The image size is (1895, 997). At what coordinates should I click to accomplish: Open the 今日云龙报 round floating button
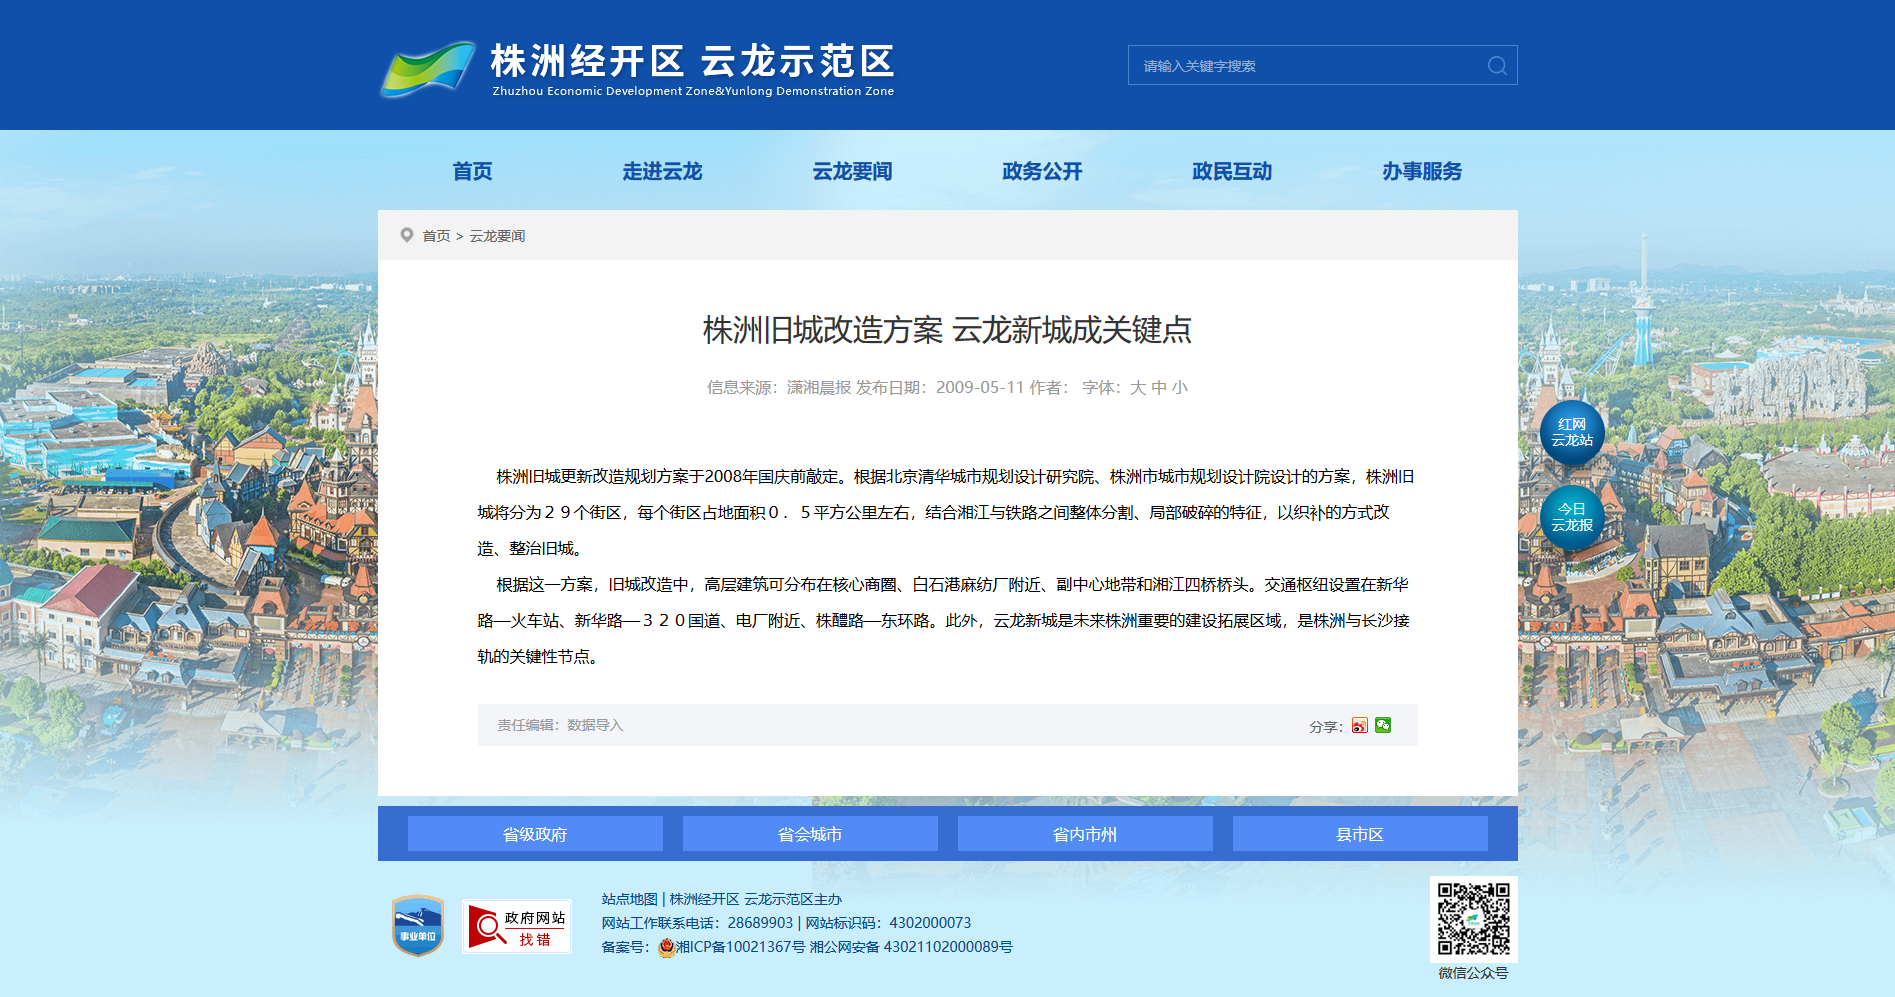(1571, 518)
